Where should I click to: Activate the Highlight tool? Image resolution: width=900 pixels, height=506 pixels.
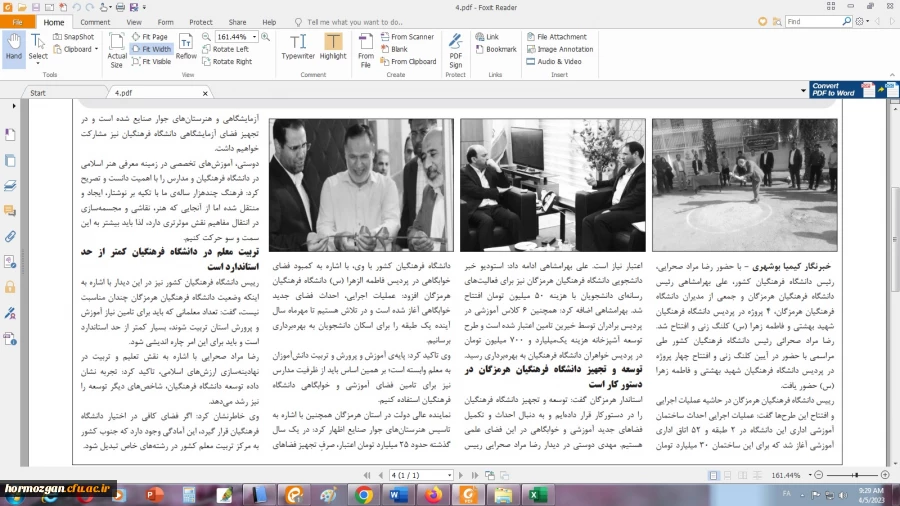point(333,46)
